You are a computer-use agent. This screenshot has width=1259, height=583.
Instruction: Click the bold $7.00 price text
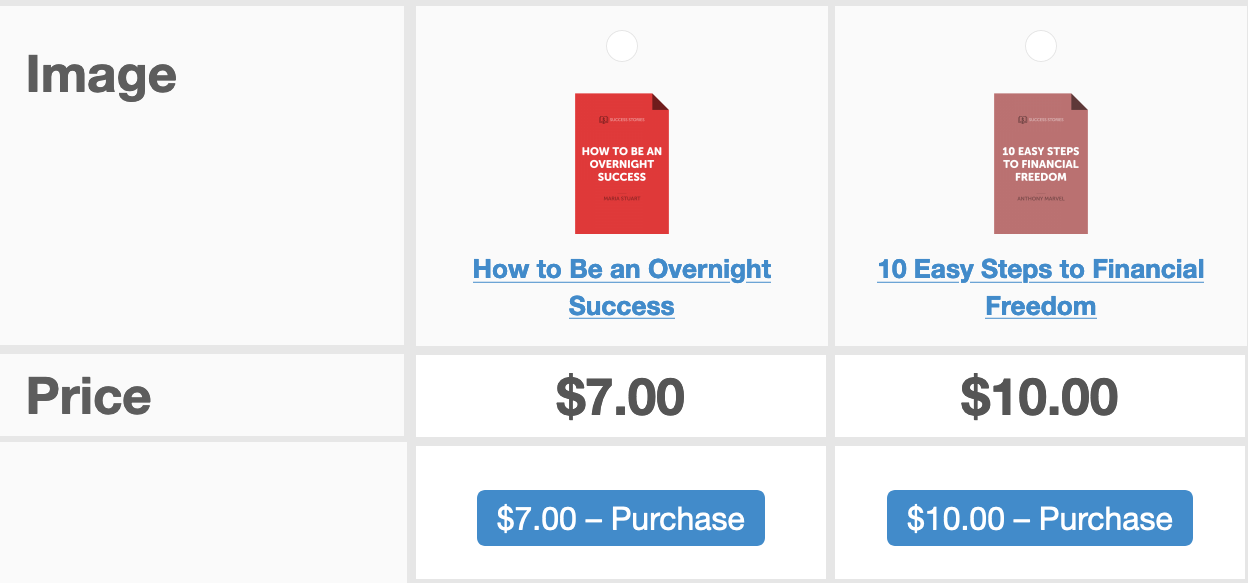[620, 397]
